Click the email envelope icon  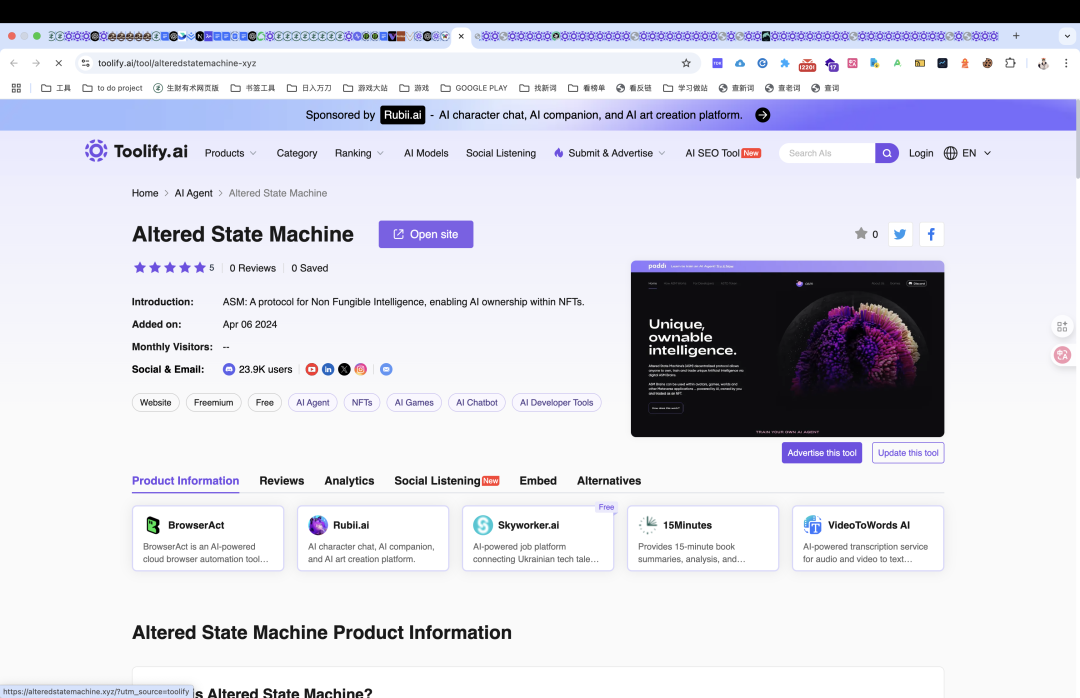[x=386, y=369]
